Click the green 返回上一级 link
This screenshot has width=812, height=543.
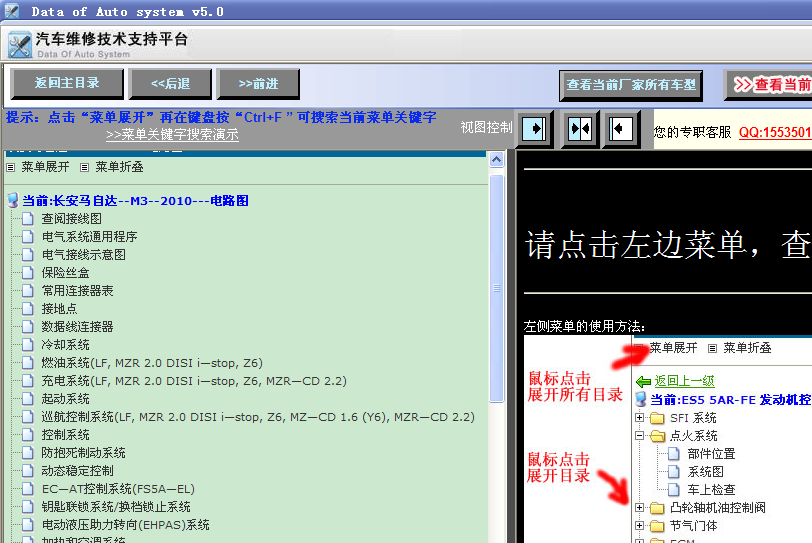(x=684, y=381)
